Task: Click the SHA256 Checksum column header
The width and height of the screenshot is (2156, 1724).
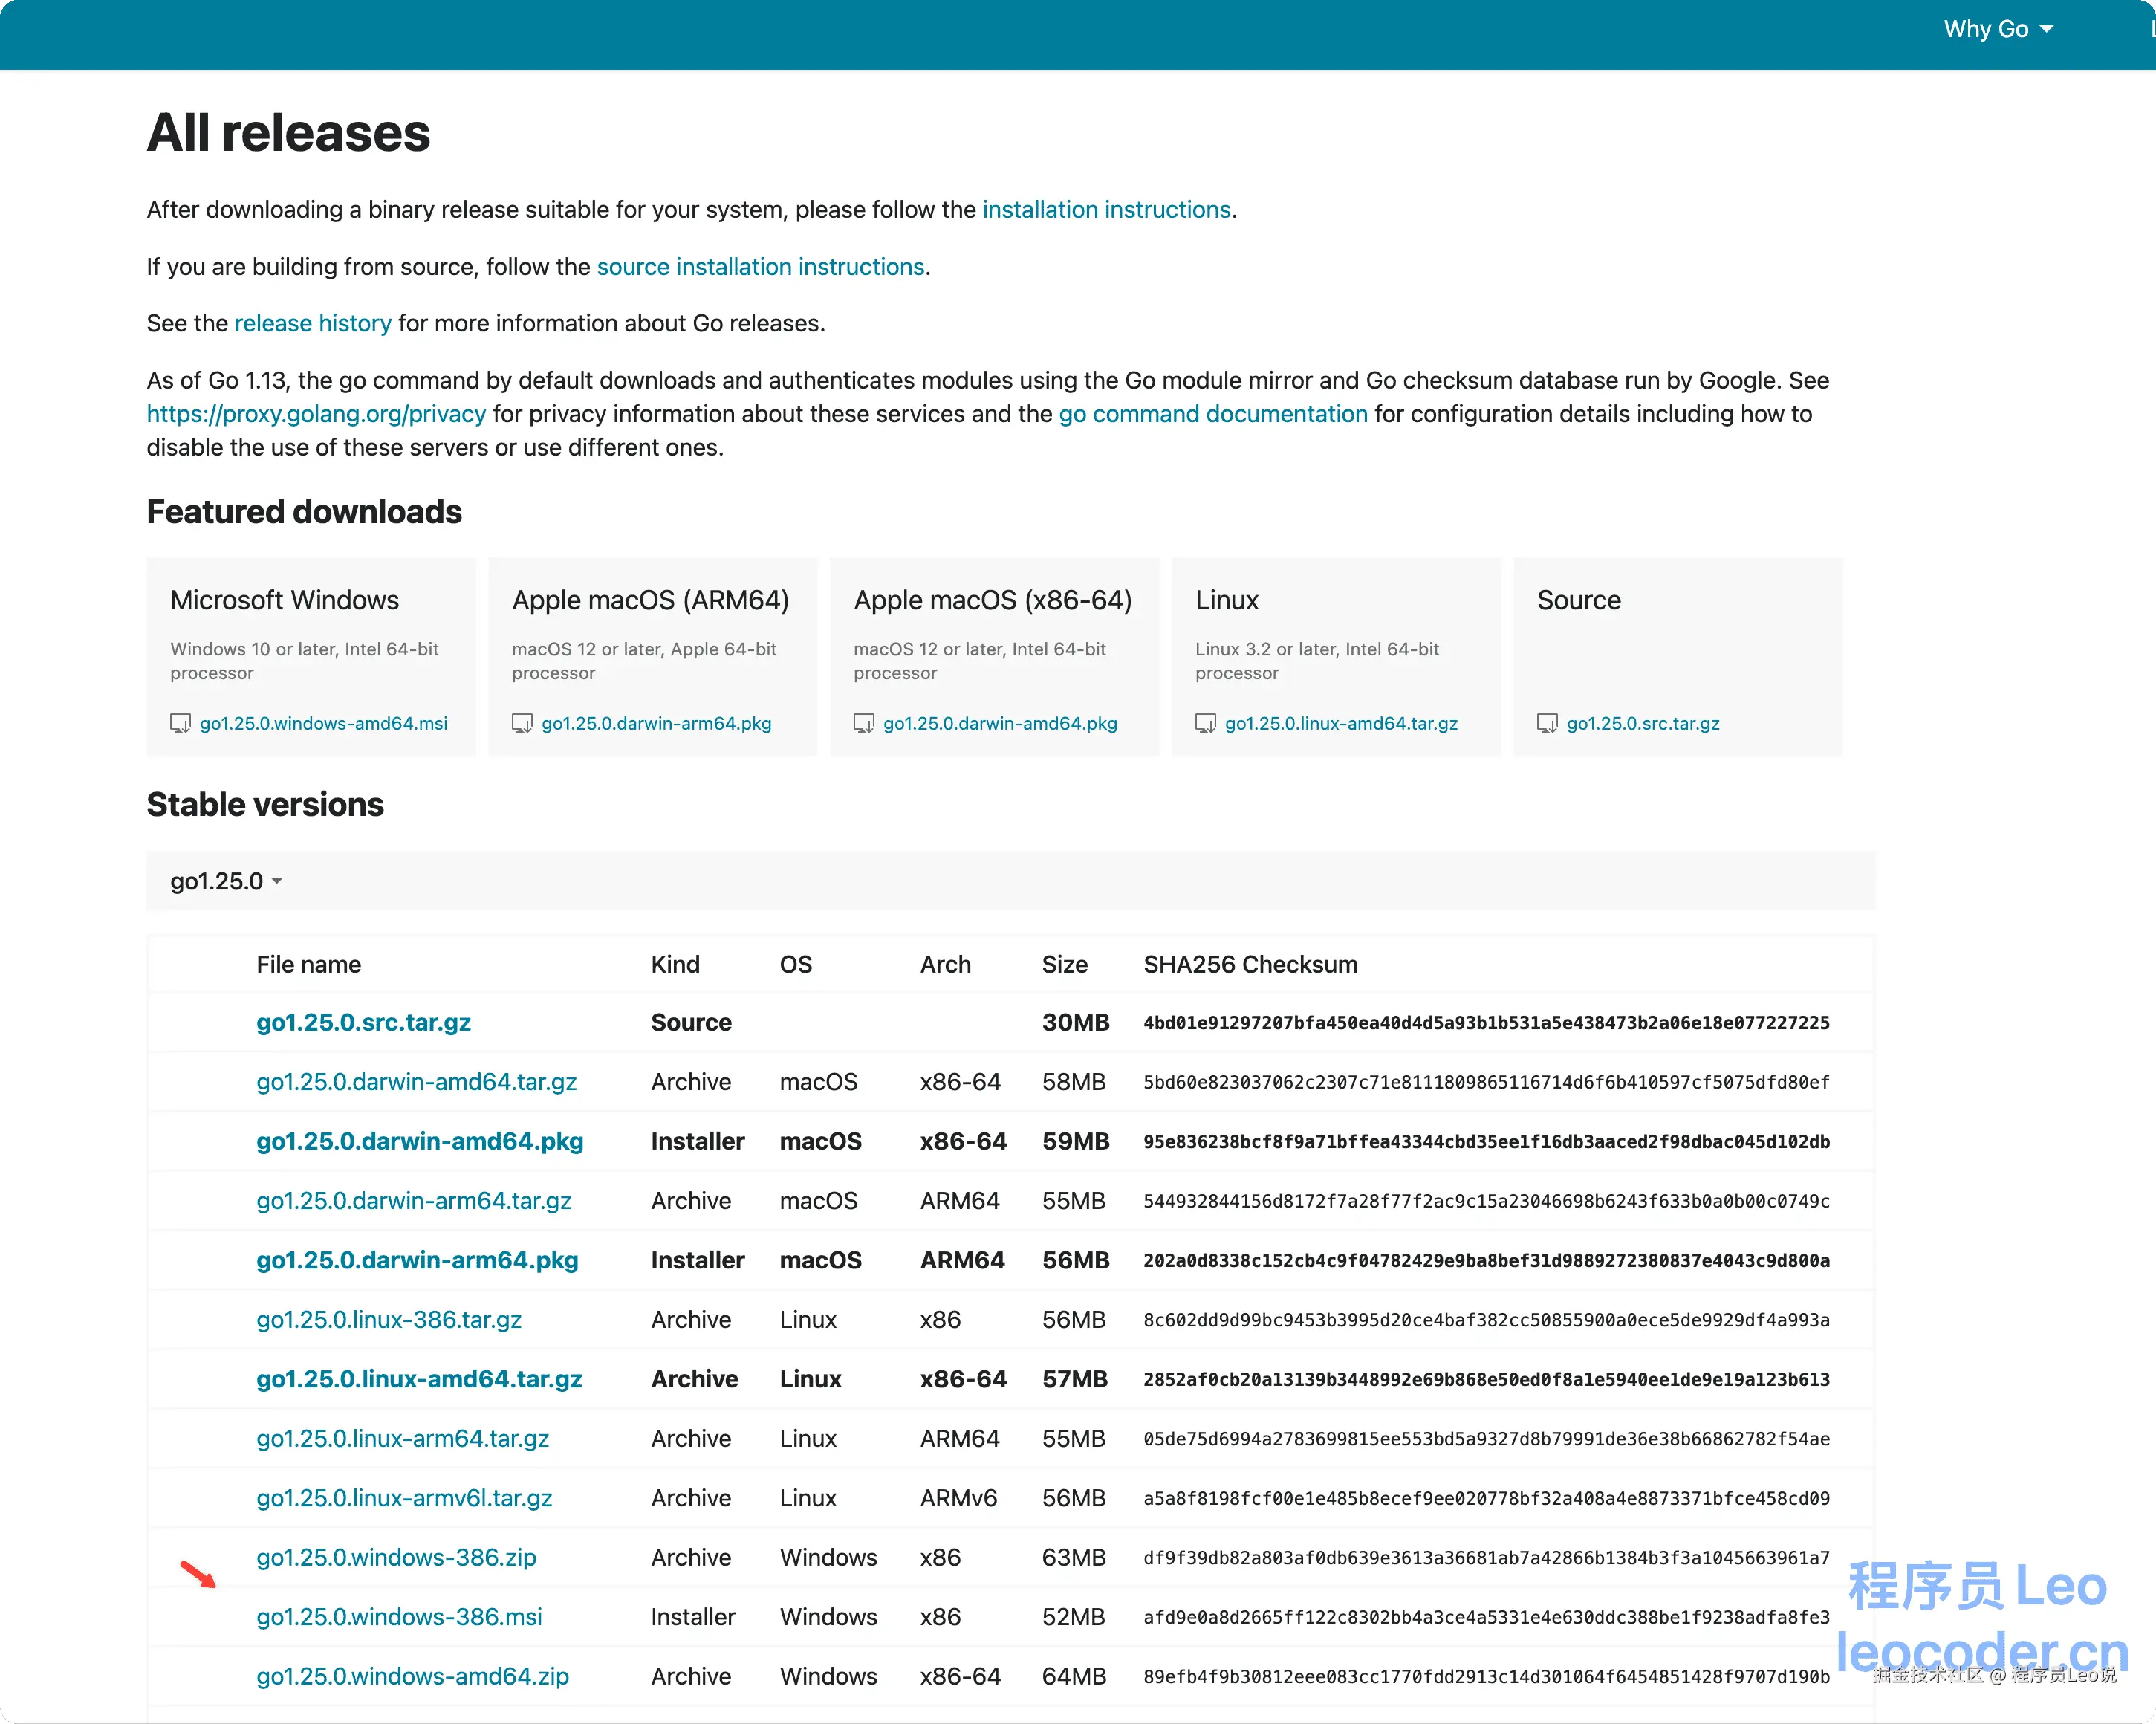Action: [x=1251, y=965]
